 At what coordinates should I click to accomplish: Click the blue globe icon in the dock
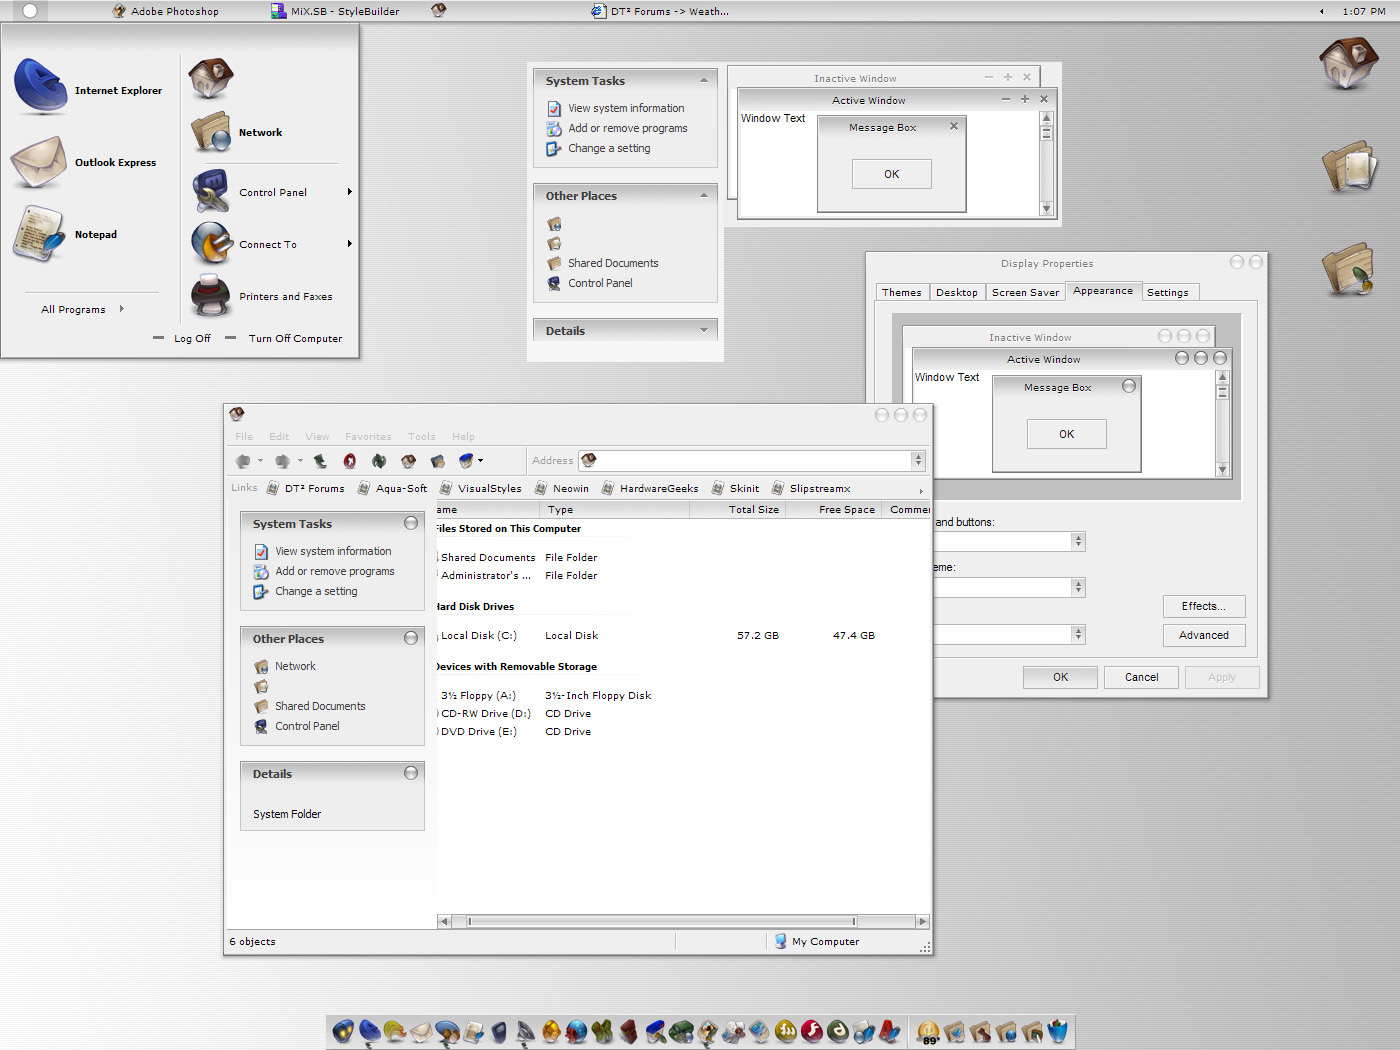coord(575,1031)
